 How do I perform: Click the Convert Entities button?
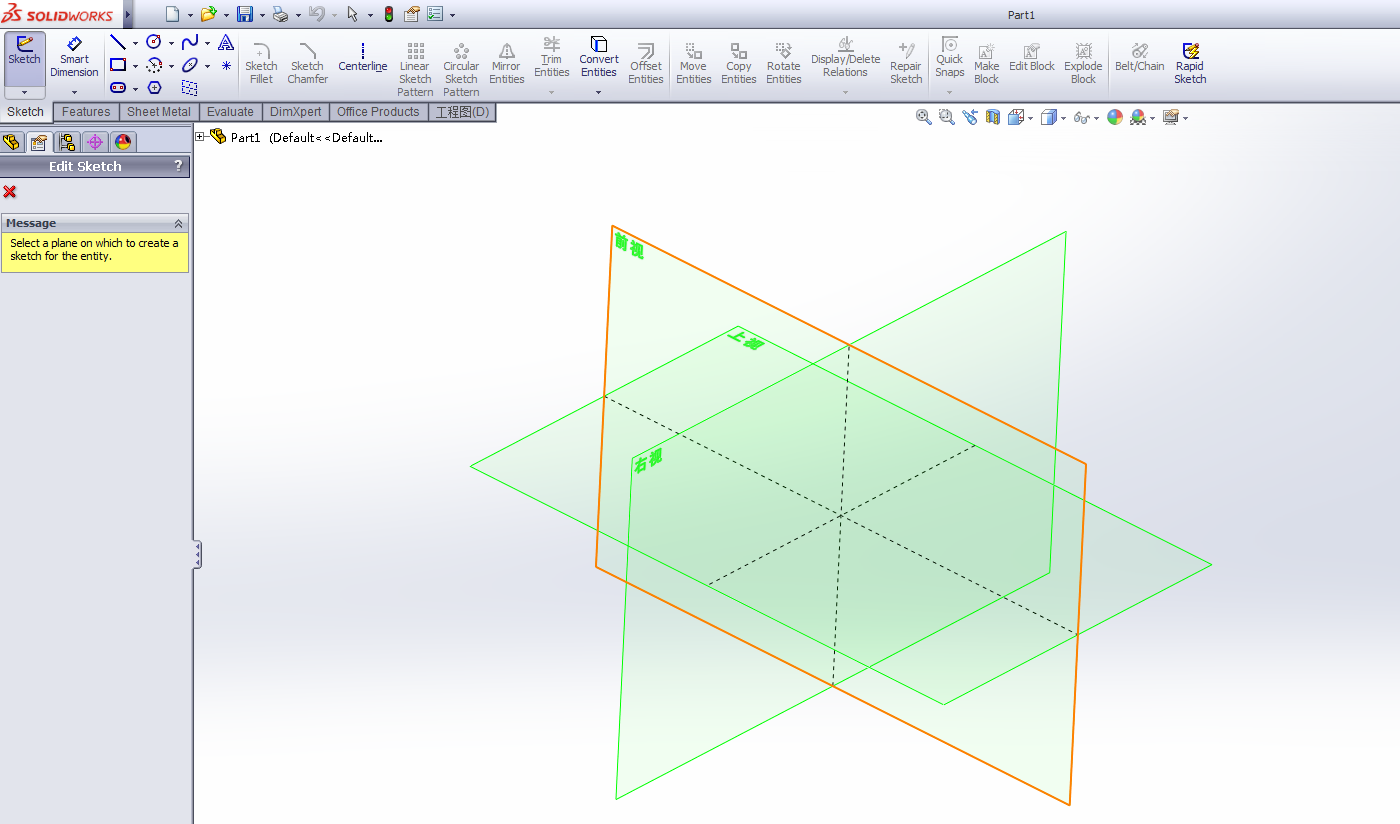click(x=598, y=58)
